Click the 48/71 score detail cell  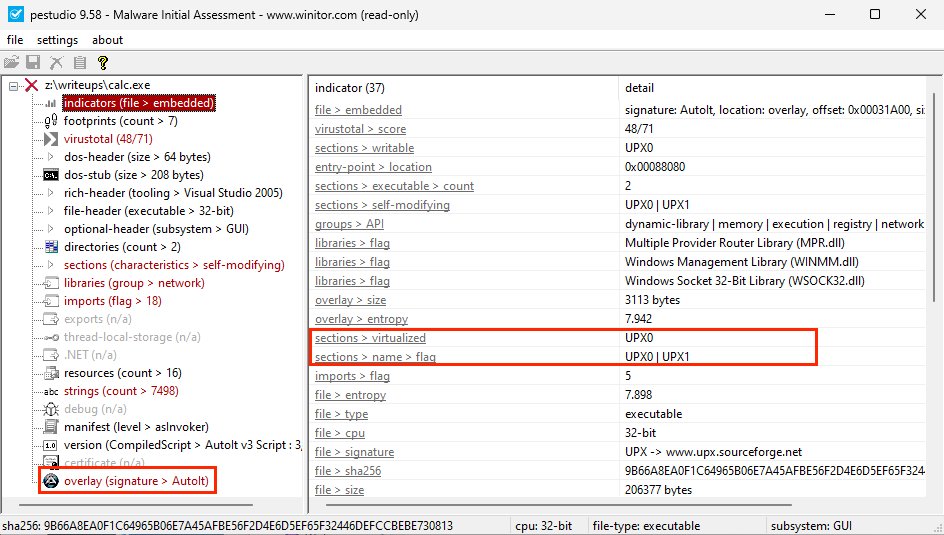click(x=639, y=129)
